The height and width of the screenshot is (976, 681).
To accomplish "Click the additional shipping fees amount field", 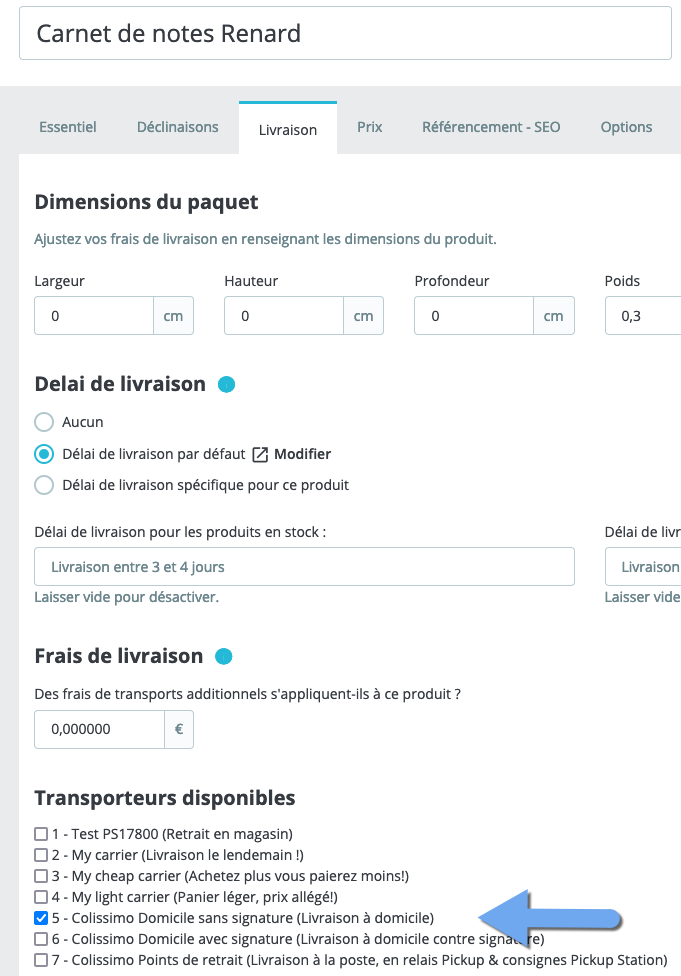I will click(x=100, y=729).
